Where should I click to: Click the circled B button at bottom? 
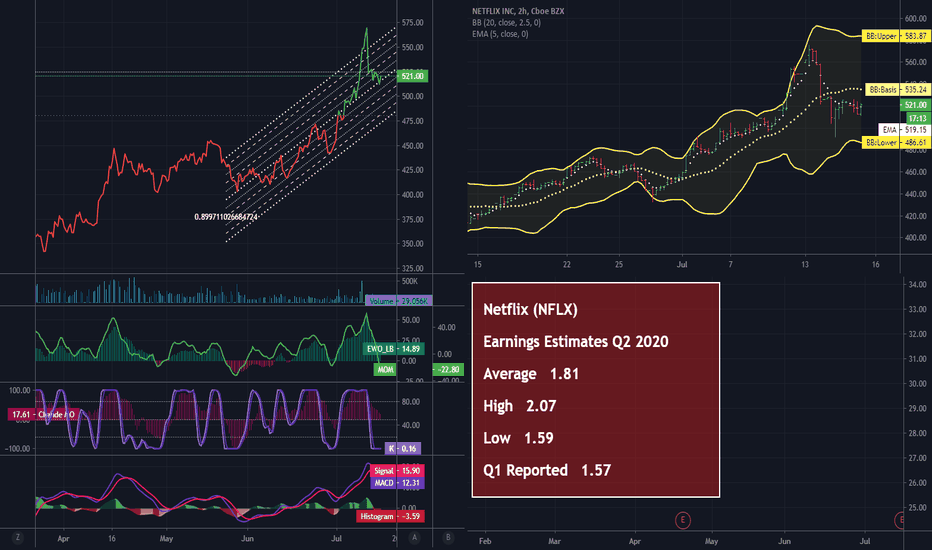pyautogui.click(x=448, y=538)
